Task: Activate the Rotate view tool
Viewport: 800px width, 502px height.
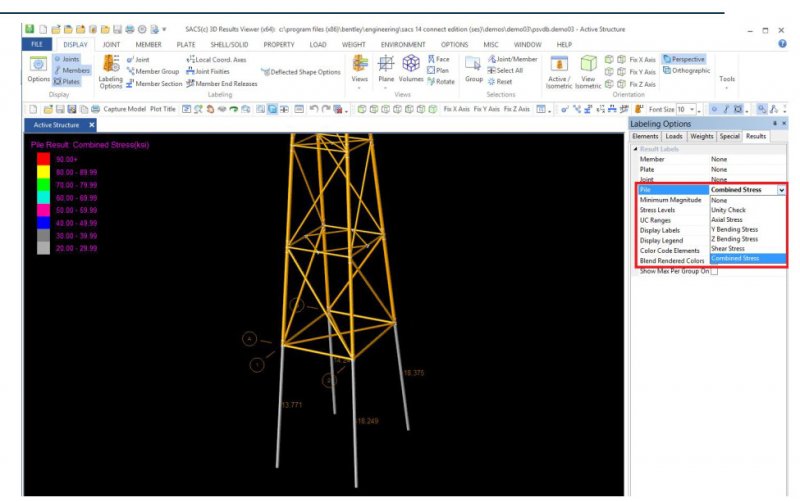Action: (x=441, y=82)
